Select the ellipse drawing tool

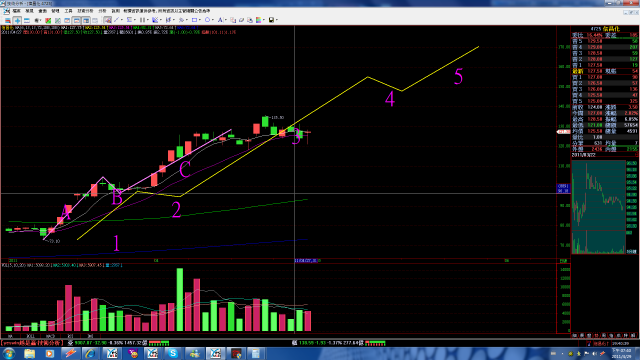(207, 20)
